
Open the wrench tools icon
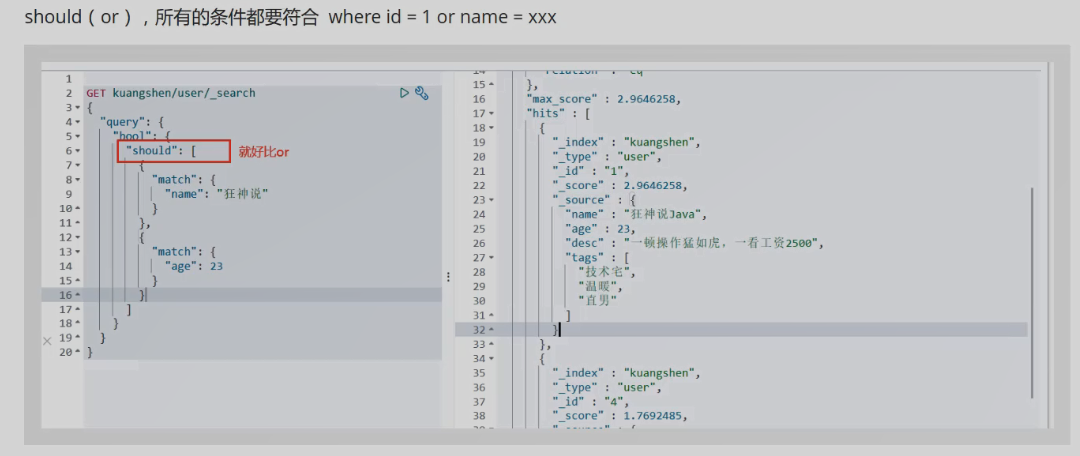(422, 93)
